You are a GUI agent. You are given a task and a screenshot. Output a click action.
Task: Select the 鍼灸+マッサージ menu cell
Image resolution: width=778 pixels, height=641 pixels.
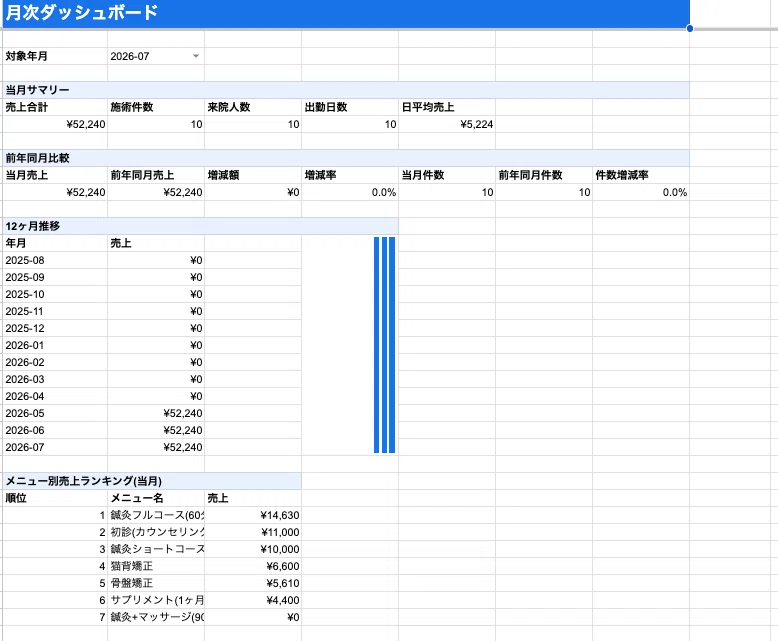pos(156,617)
